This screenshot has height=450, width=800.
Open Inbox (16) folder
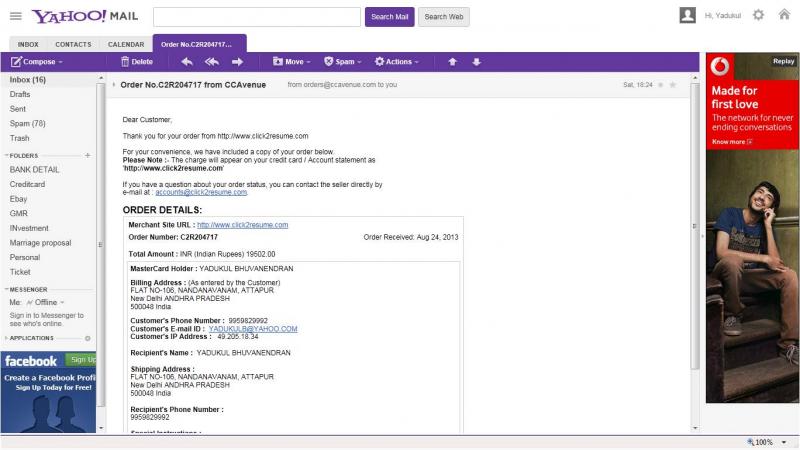(x=28, y=80)
